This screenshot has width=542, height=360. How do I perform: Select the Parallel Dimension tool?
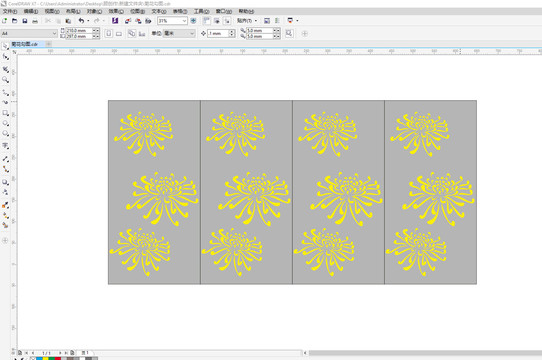[x=5, y=159]
